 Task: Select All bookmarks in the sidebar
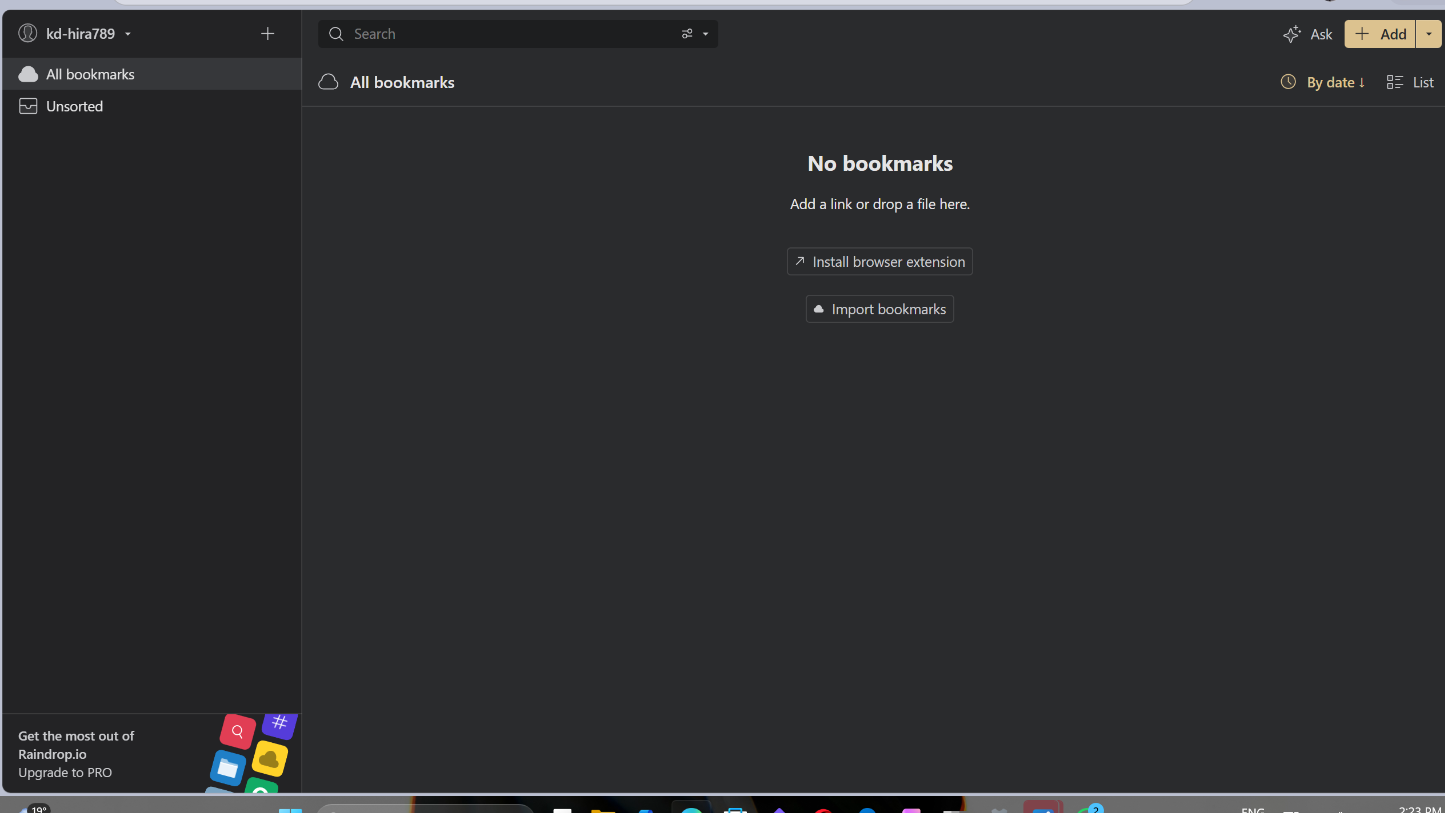(151, 74)
